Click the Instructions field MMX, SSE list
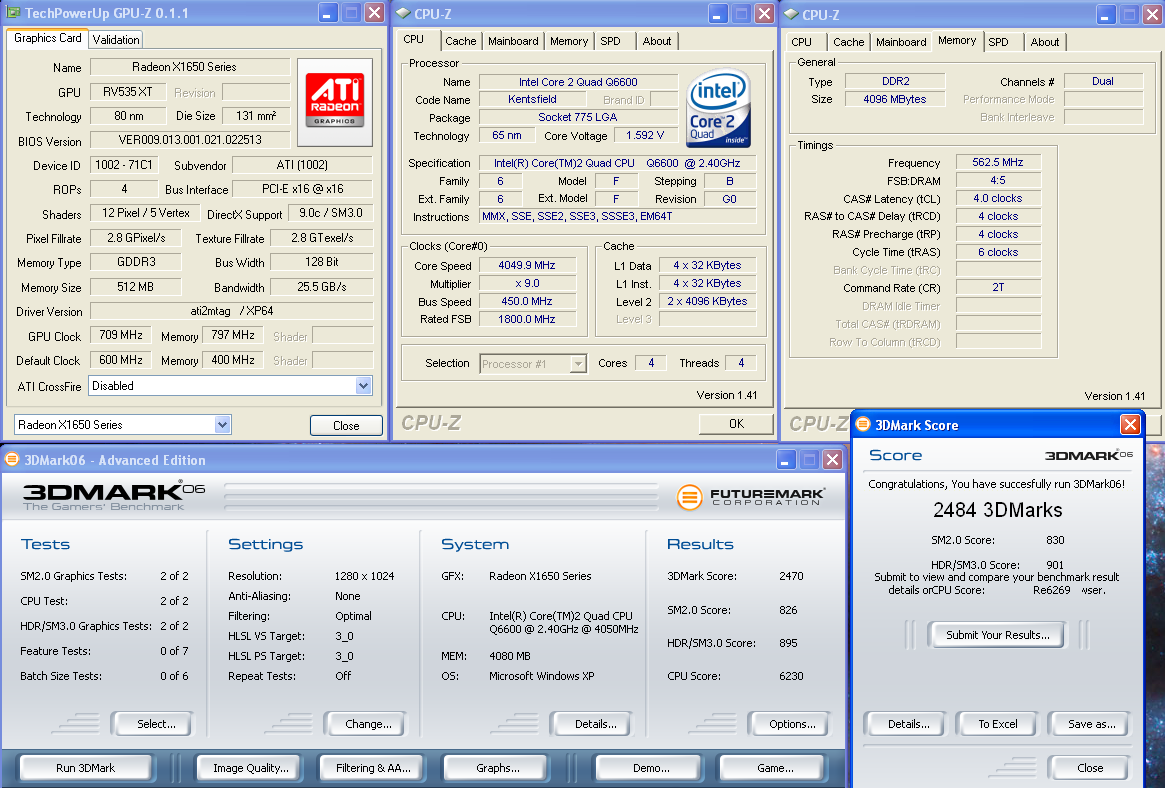 tap(617, 216)
